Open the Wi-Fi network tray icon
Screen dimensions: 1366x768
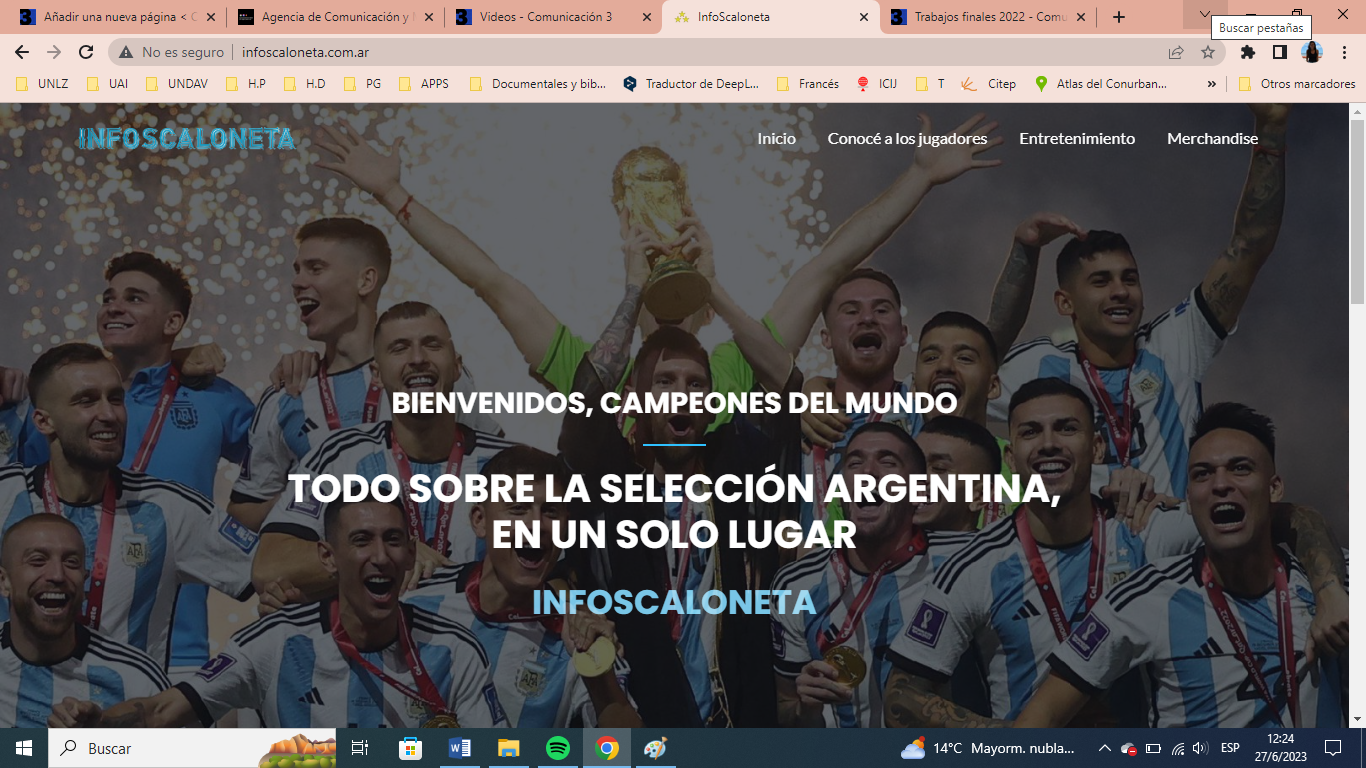pyautogui.click(x=1178, y=748)
